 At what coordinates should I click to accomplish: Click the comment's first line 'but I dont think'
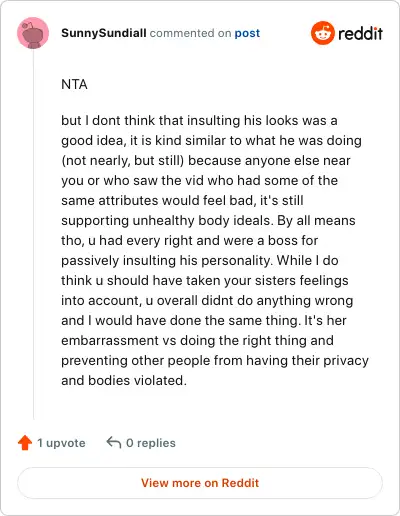(x=199, y=120)
